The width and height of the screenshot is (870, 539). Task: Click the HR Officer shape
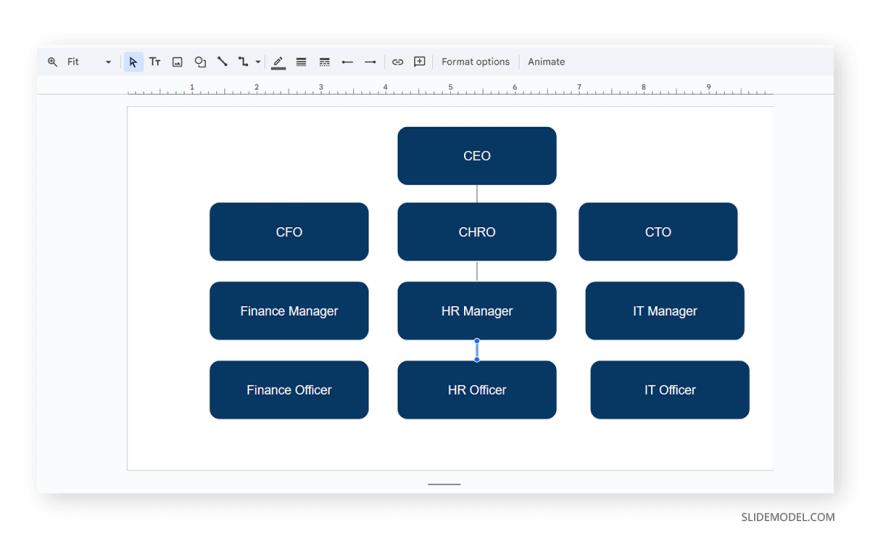click(x=477, y=390)
